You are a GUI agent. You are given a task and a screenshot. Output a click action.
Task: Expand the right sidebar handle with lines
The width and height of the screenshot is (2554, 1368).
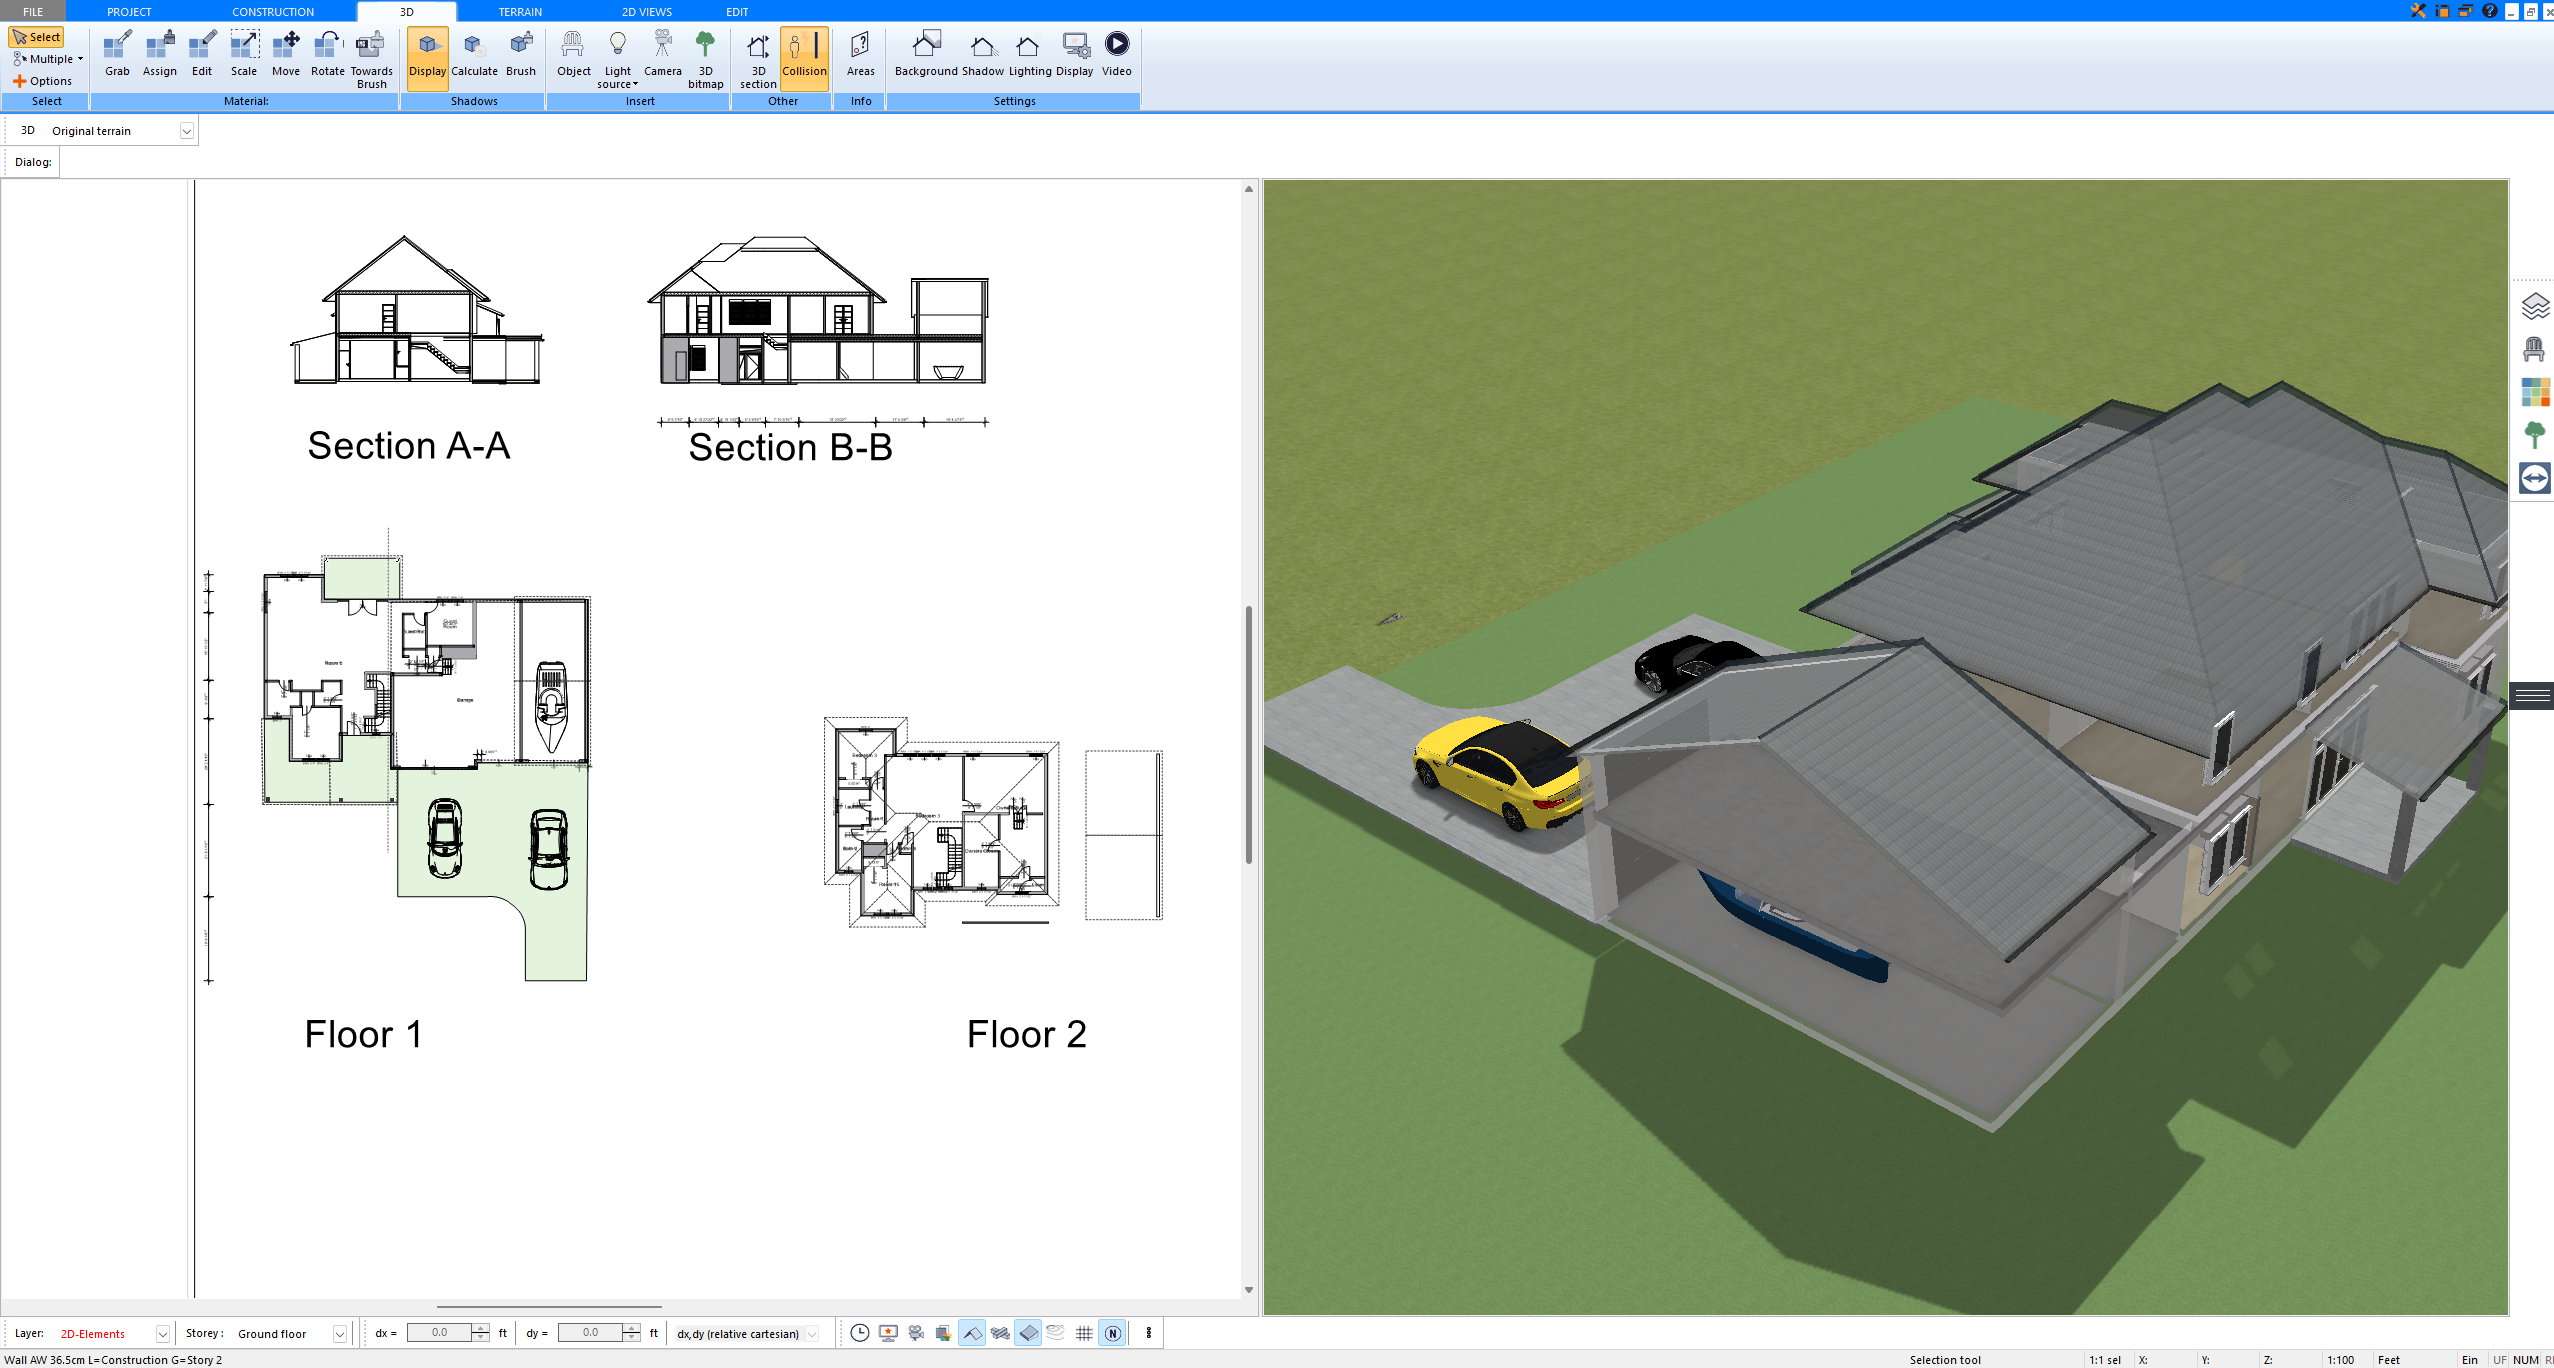pos(2531,695)
